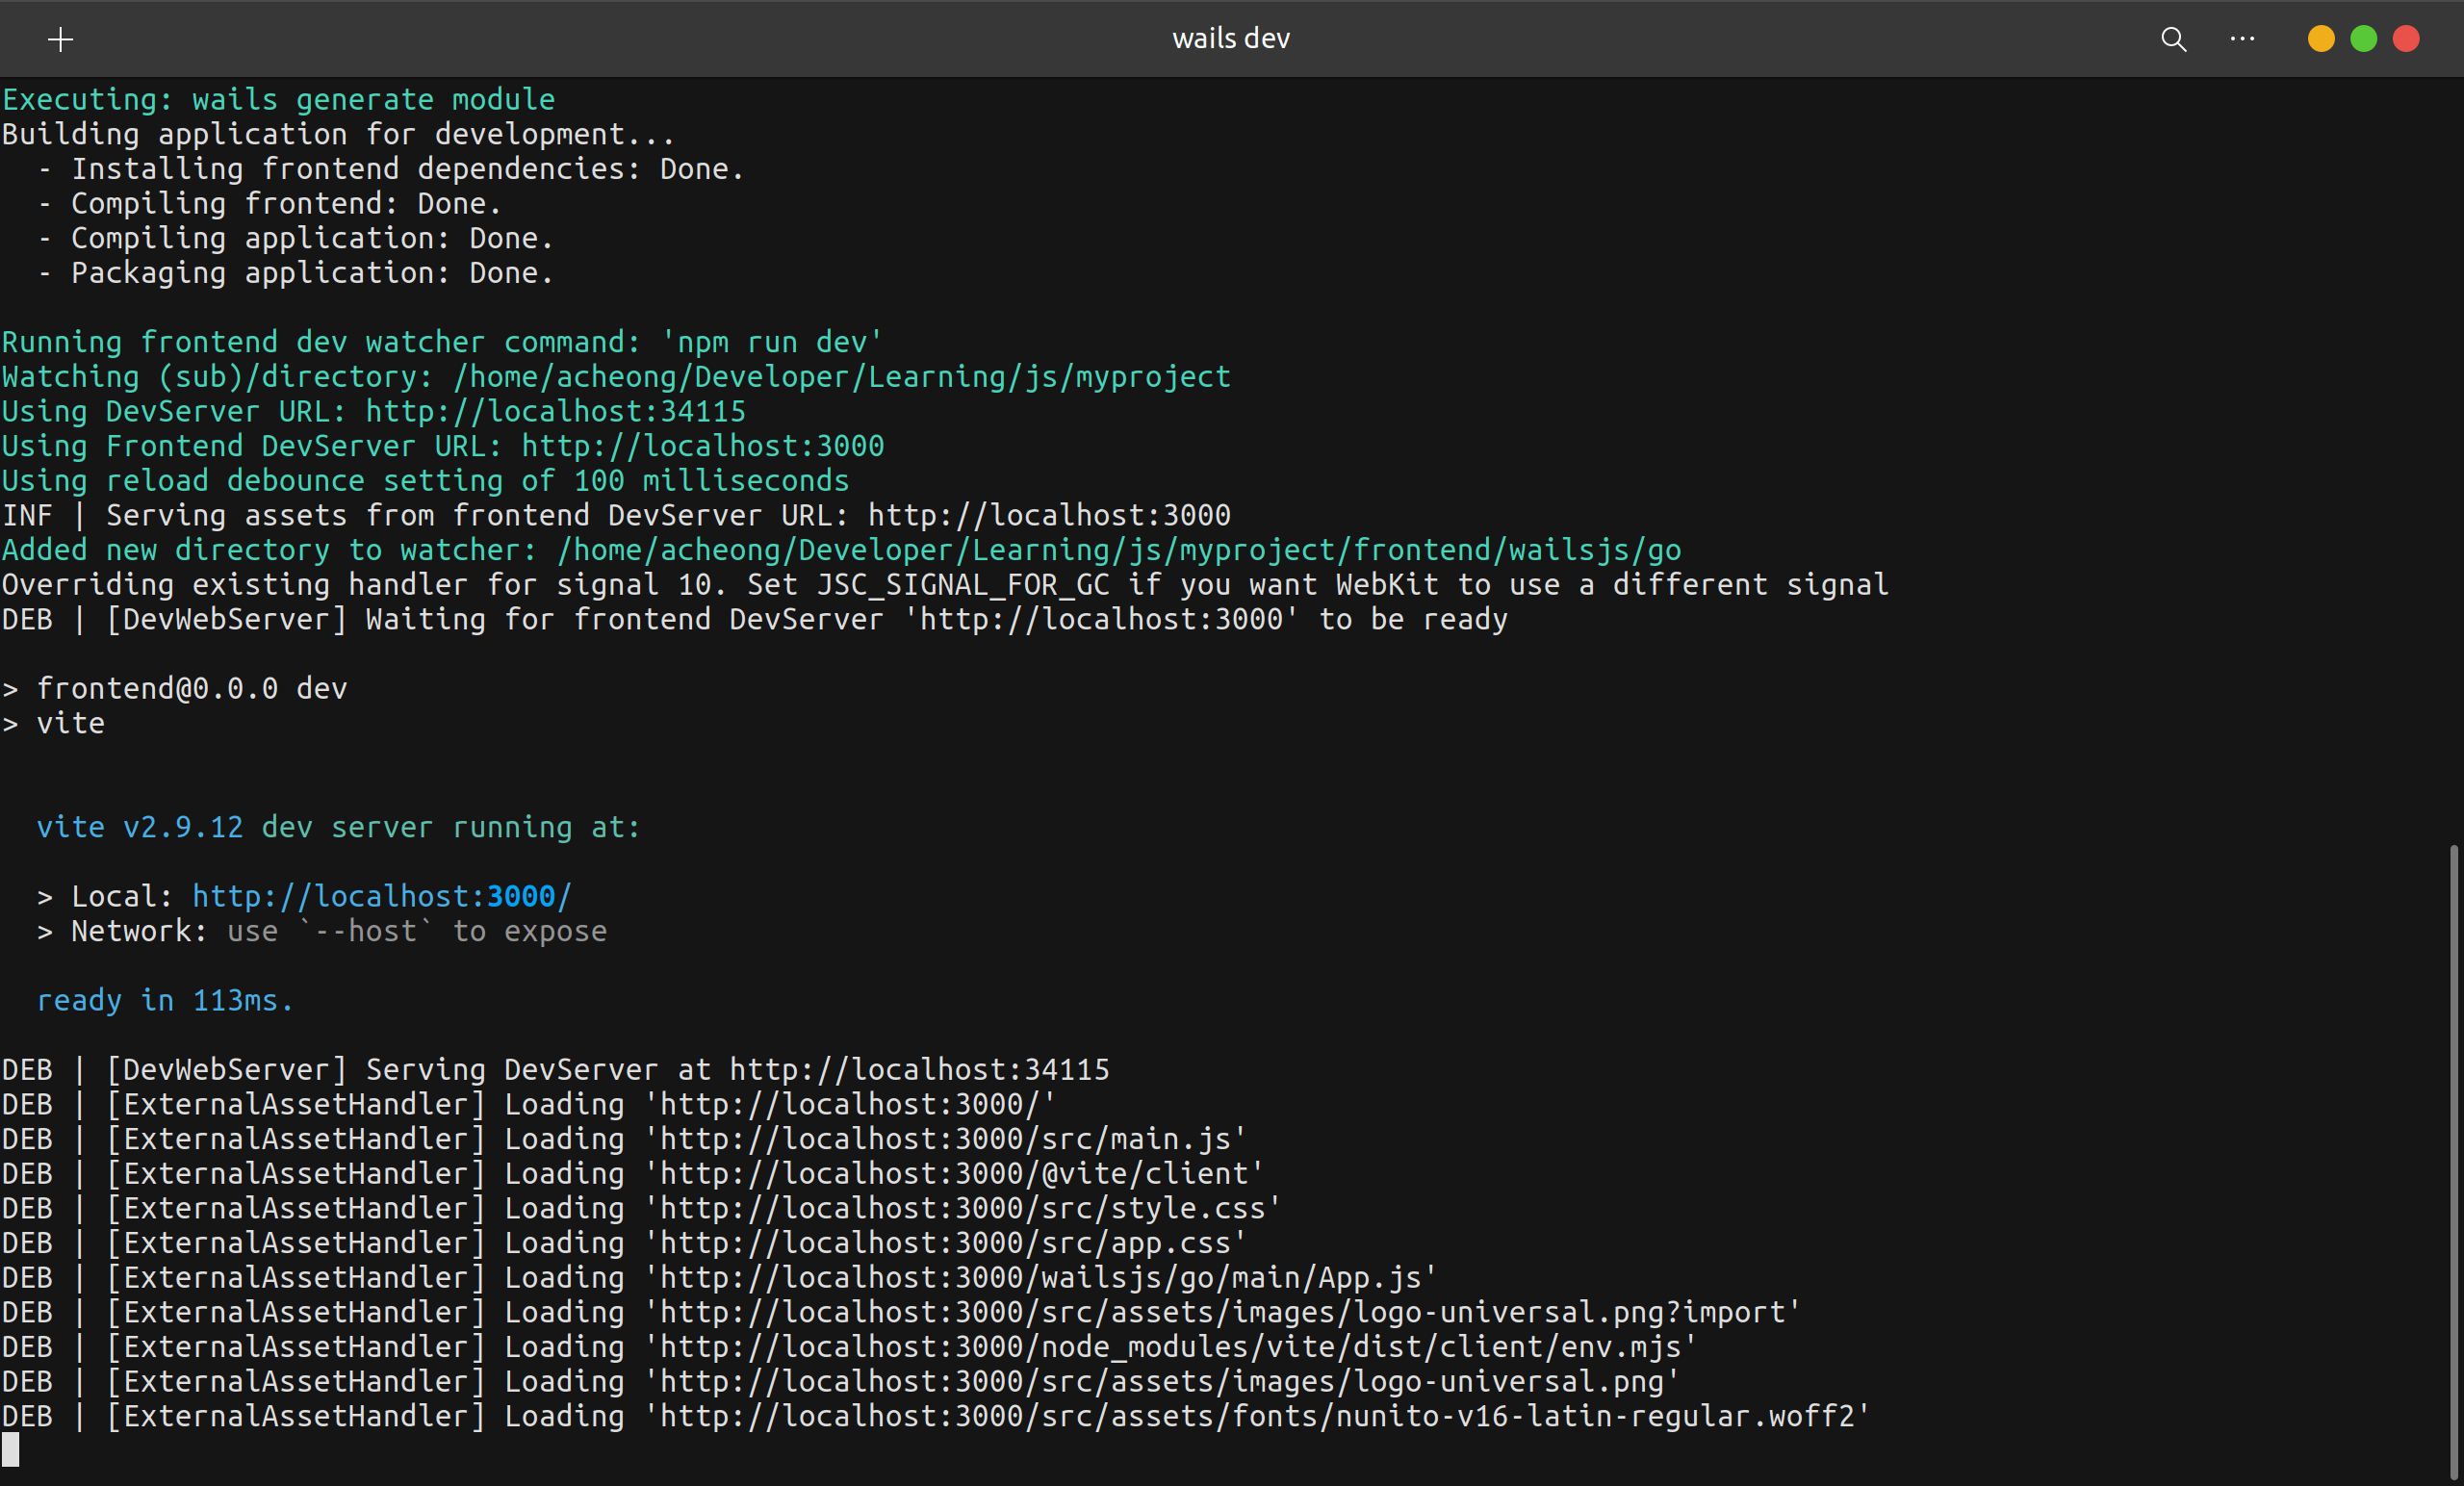Maximize the terminal window
The height and width of the screenshot is (1486, 2464).
point(2363,38)
